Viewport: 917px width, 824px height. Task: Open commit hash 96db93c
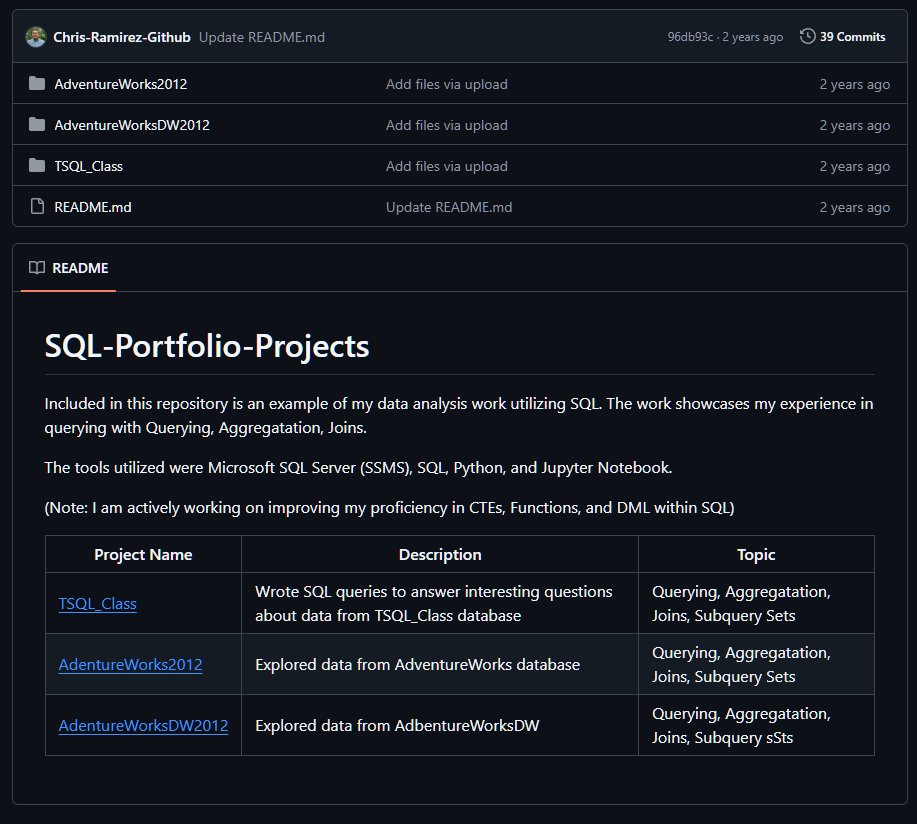[x=690, y=37]
